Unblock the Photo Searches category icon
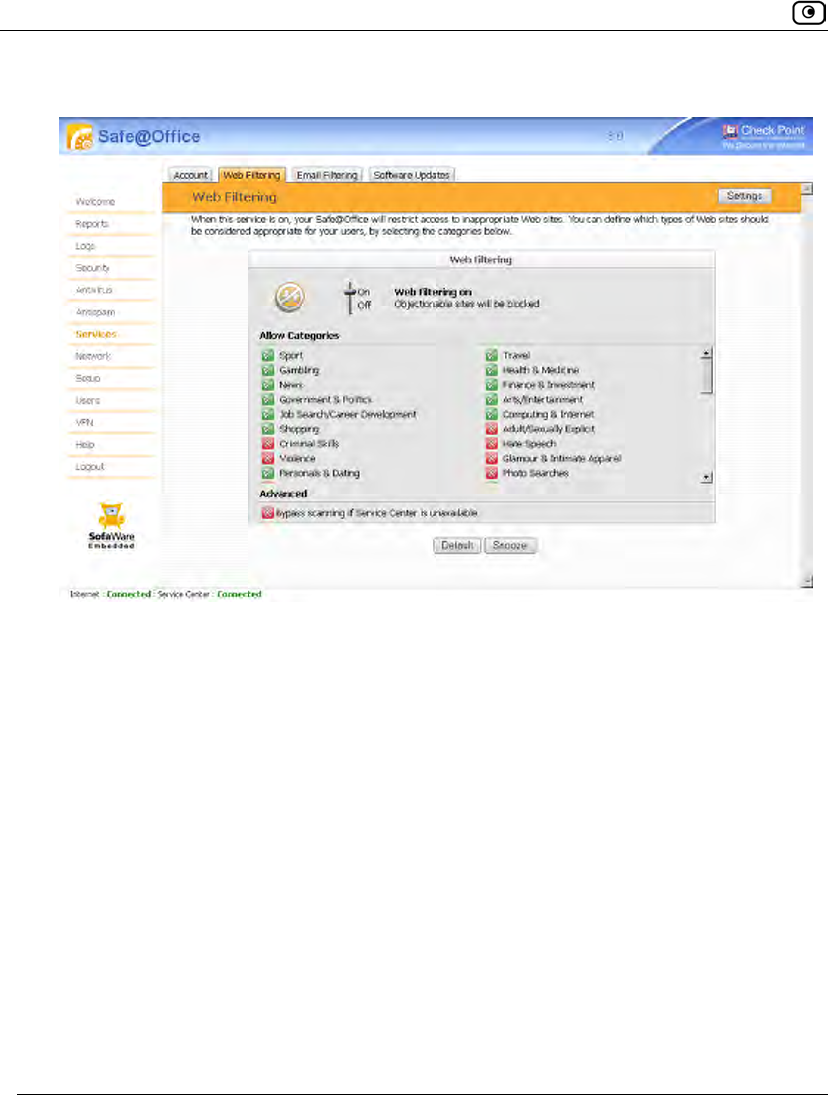Screen dimensions: 828x1095 (x=491, y=473)
